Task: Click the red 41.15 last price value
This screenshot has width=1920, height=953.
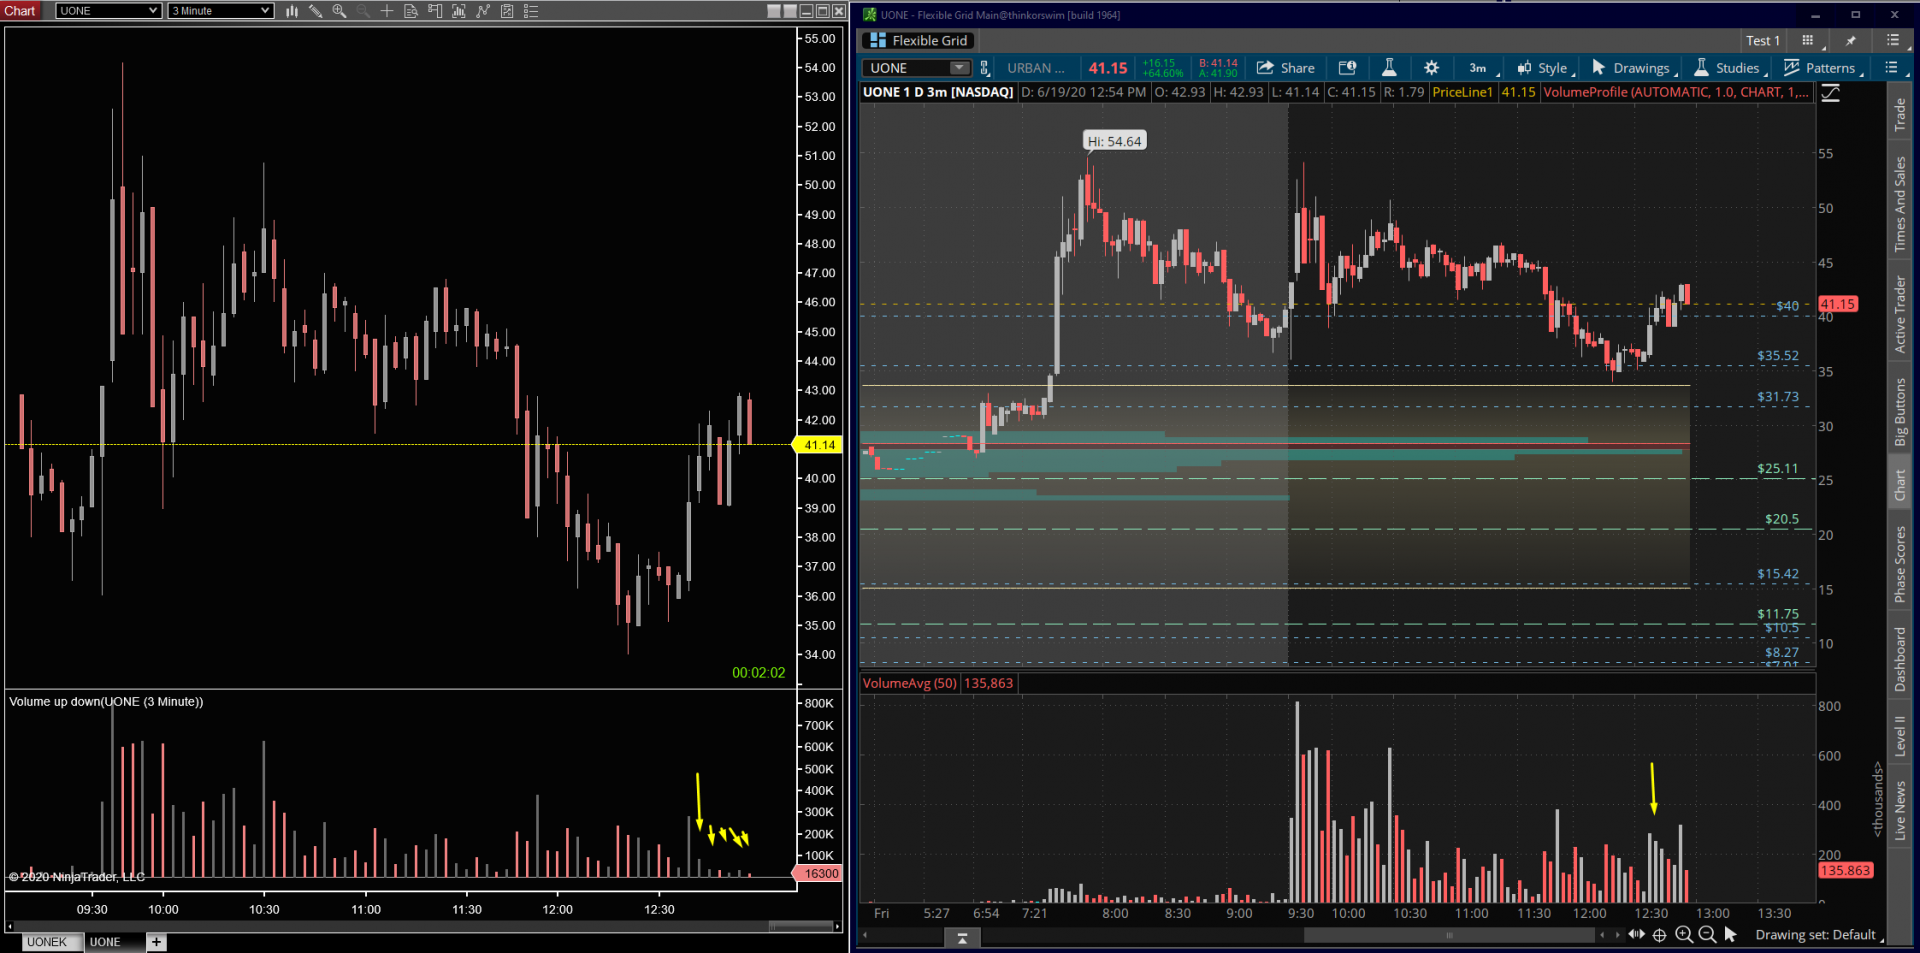Action: (x=1108, y=68)
